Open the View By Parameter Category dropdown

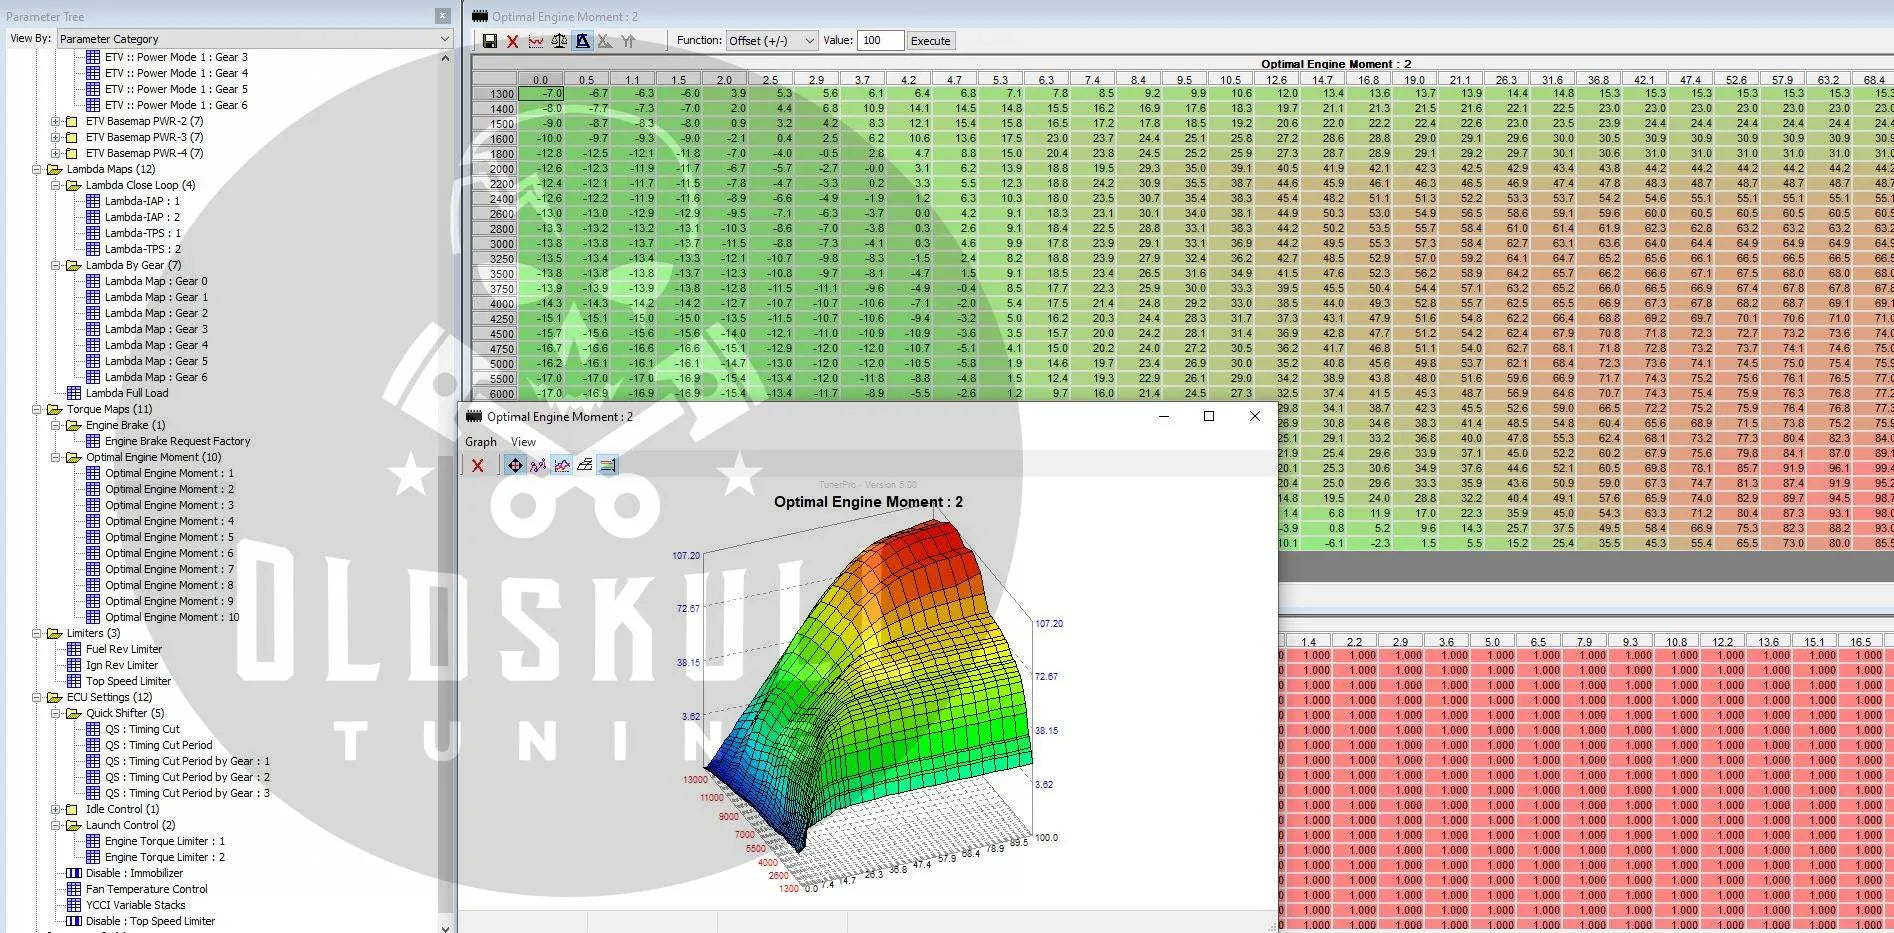[x=254, y=39]
